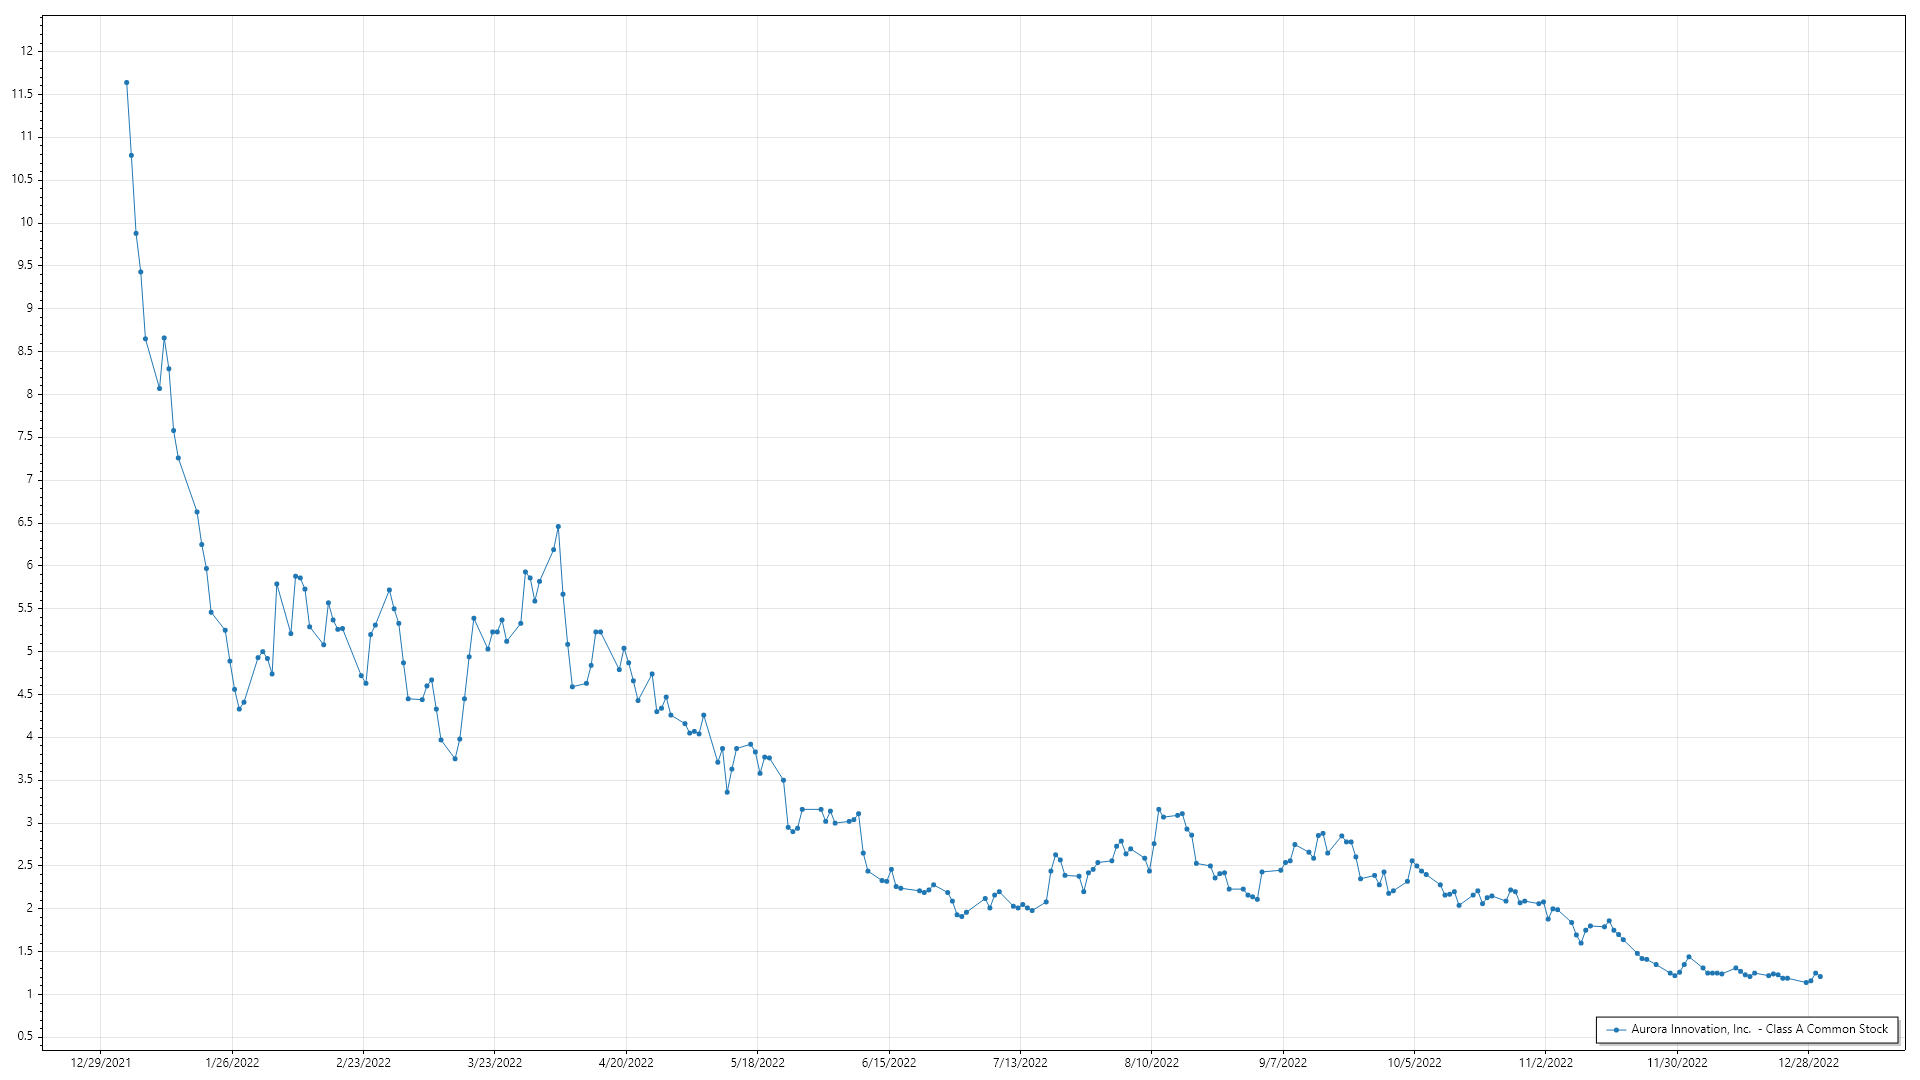Click the 12/28/2022 x-axis date label
This screenshot has height=1080, width=1920.
[x=1808, y=1062]
